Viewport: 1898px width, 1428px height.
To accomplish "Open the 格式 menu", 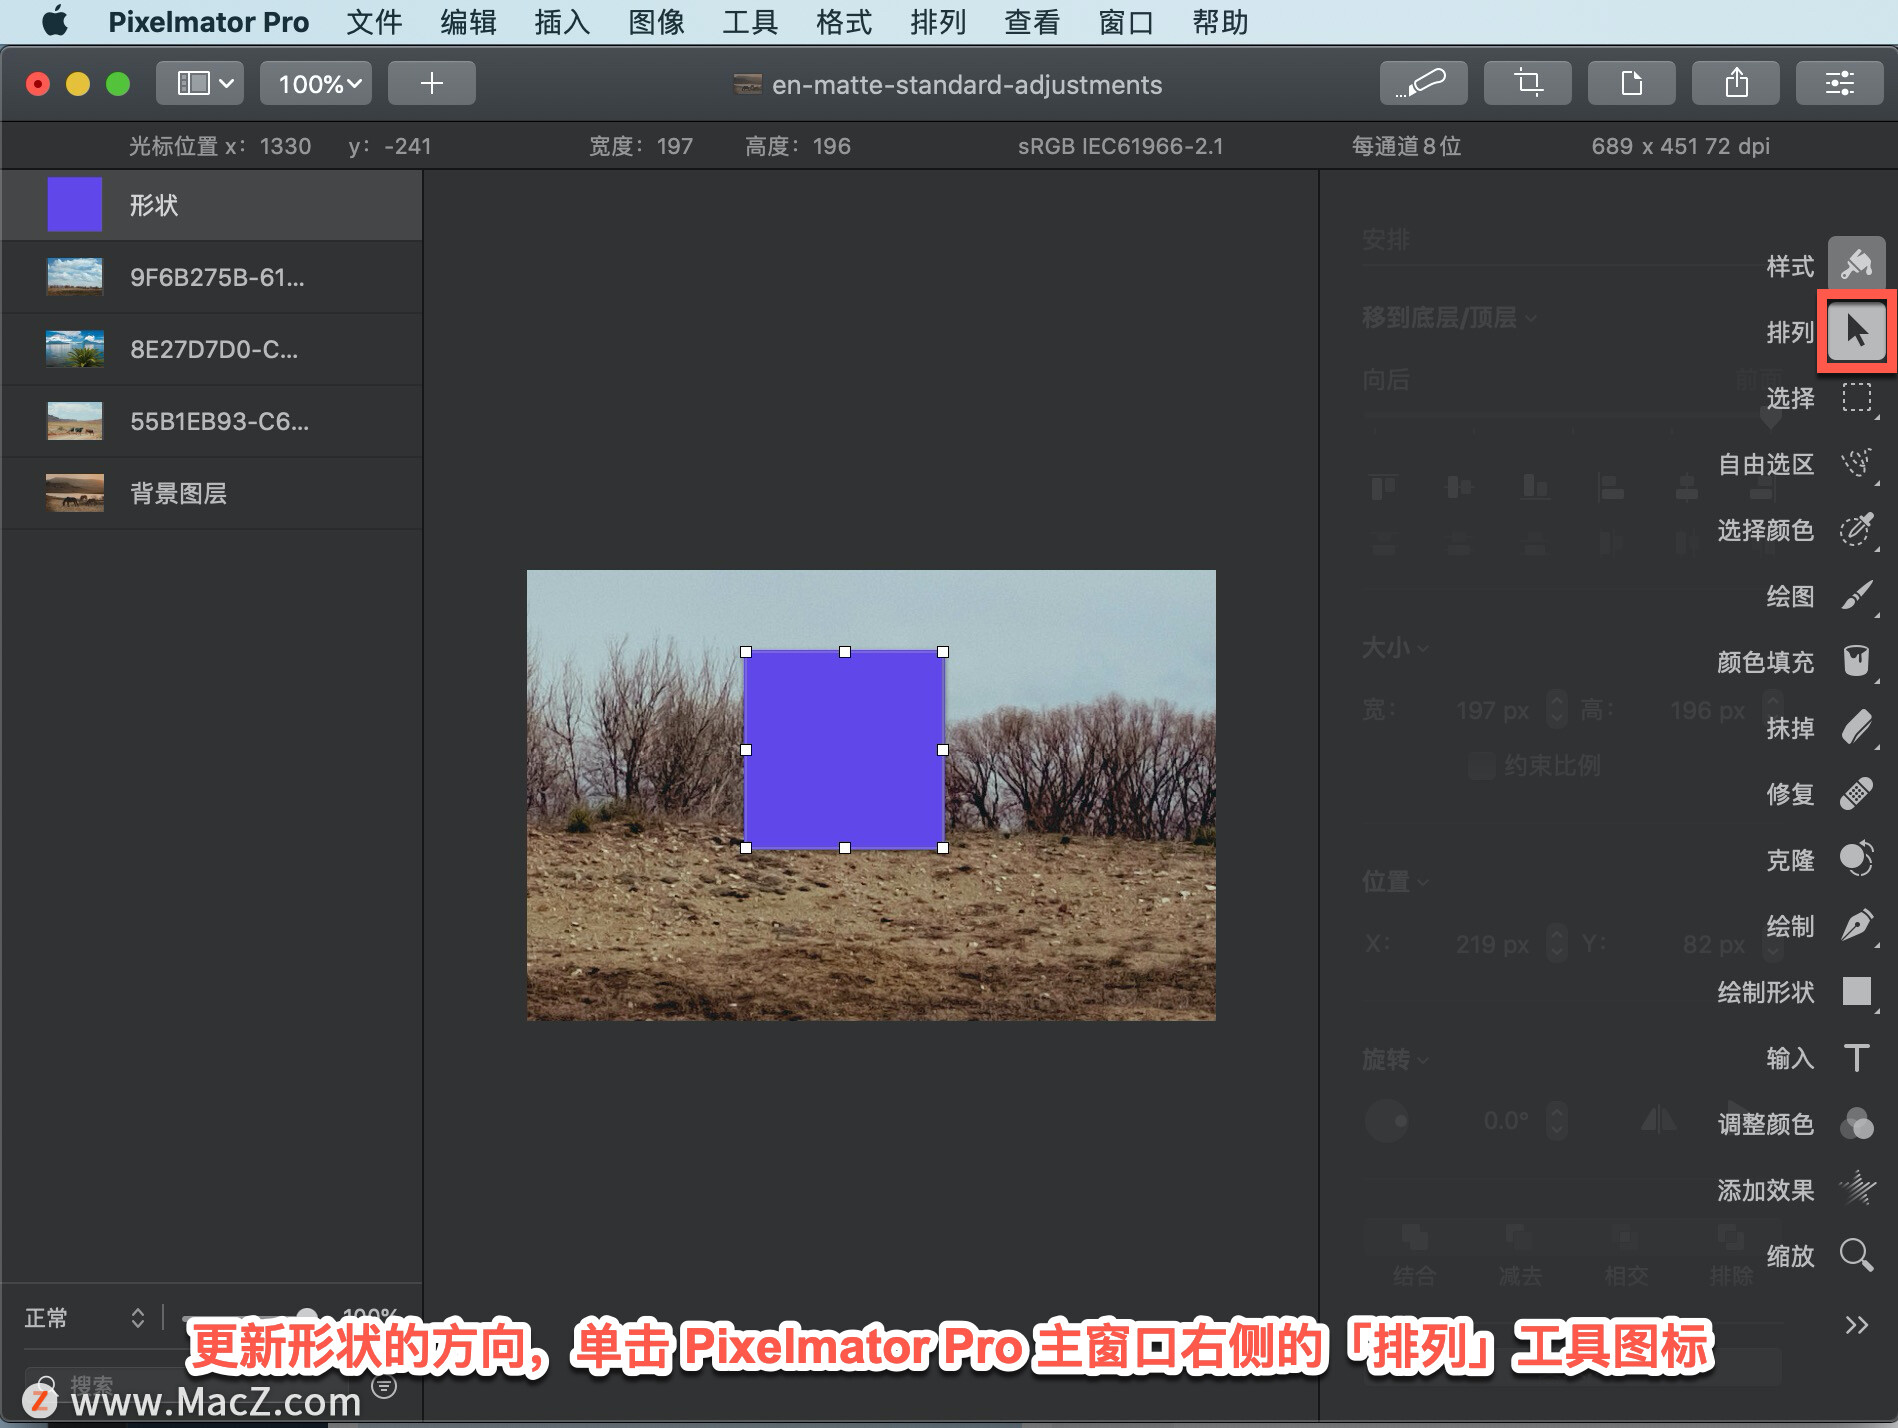I will [x=844, y=22].
